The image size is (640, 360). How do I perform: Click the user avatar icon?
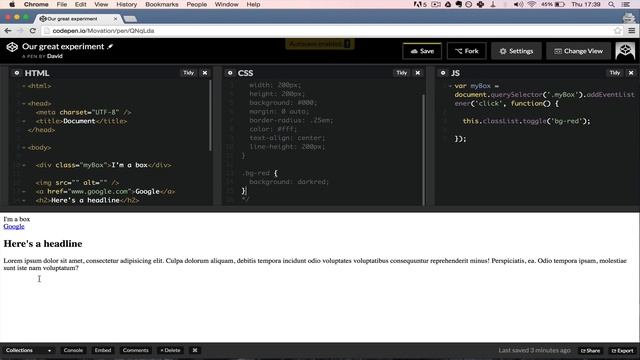[x=625, y=51]
